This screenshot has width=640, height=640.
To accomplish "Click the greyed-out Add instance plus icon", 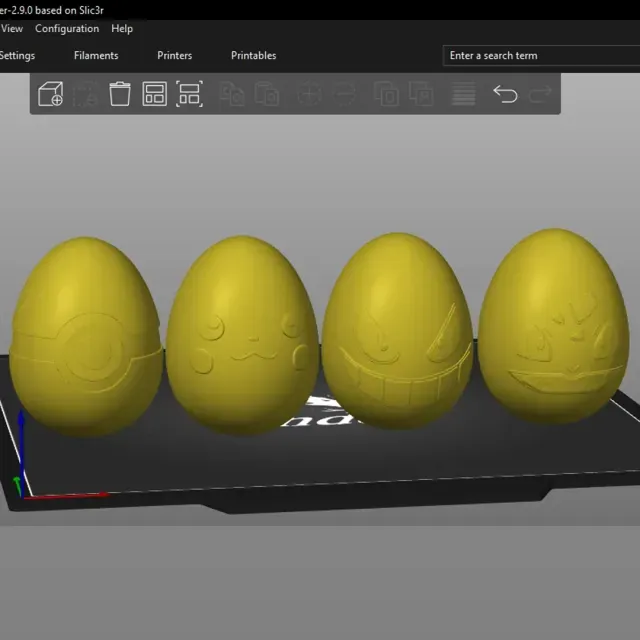I will pos(309,94).
